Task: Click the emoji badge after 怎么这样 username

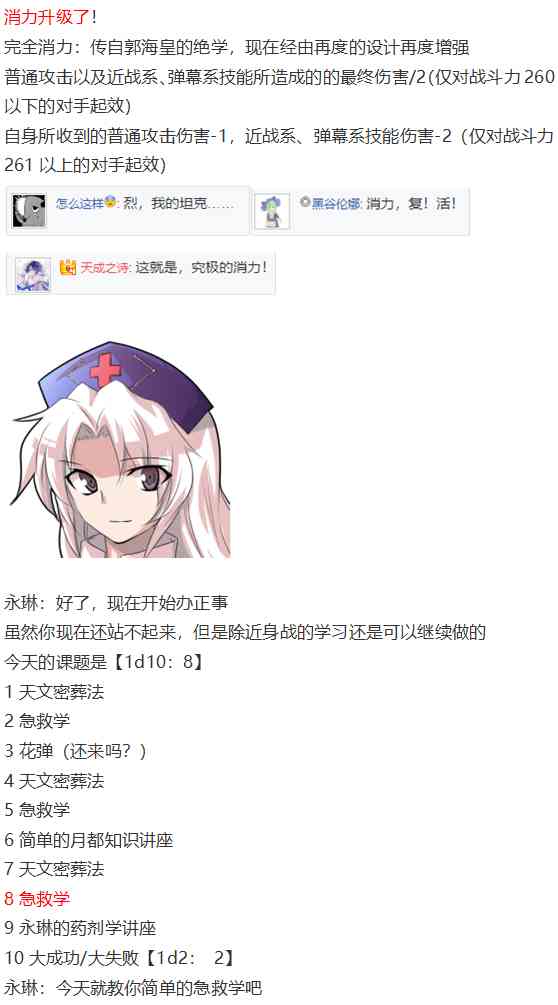Action: (110, 202)
